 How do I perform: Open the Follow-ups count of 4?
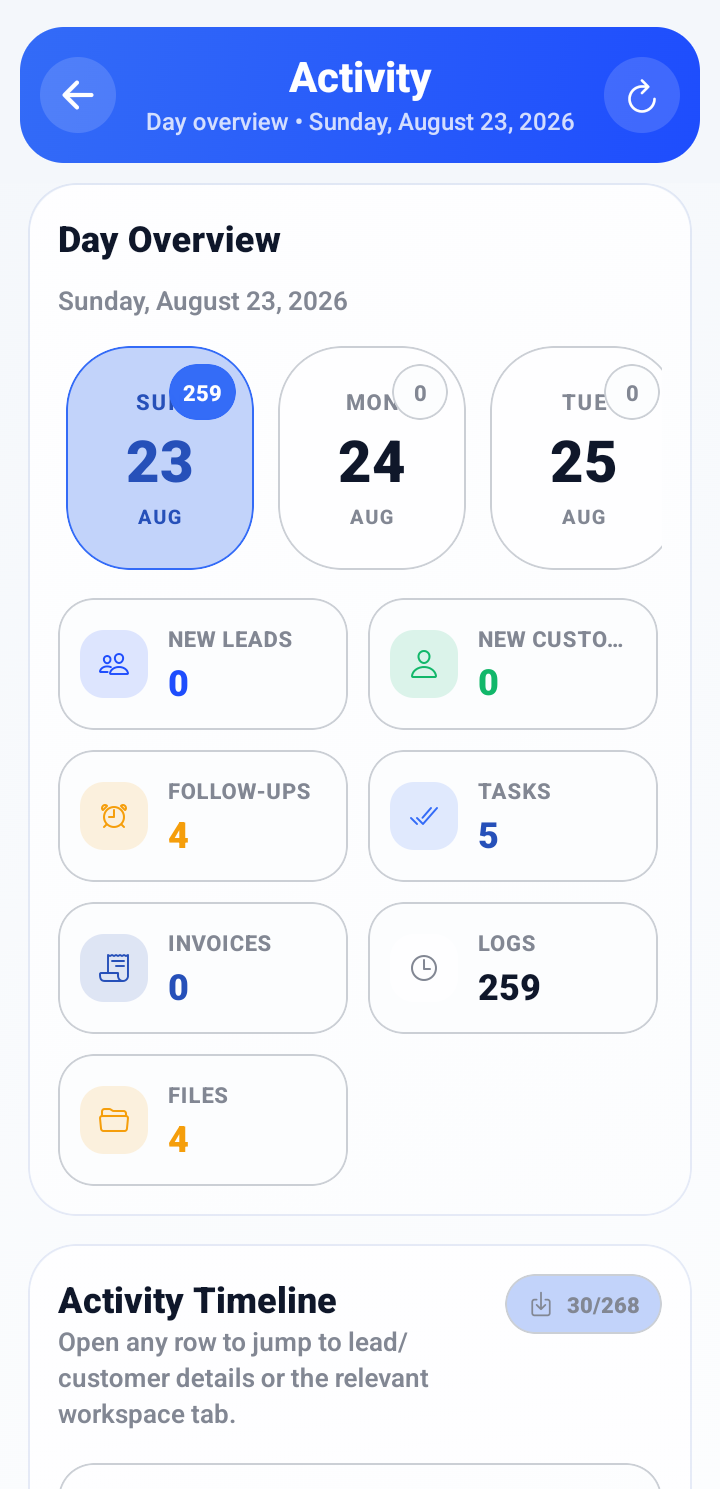pos(178,836)
